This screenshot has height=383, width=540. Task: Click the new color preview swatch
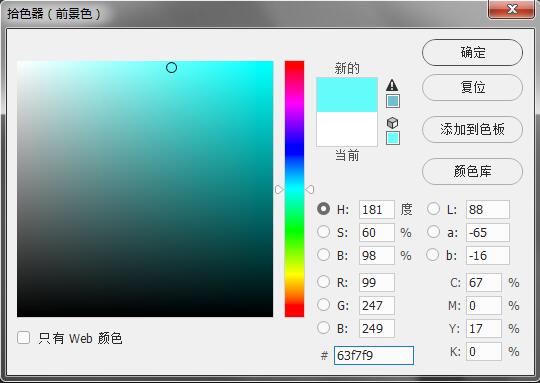(x=347, y=95)
